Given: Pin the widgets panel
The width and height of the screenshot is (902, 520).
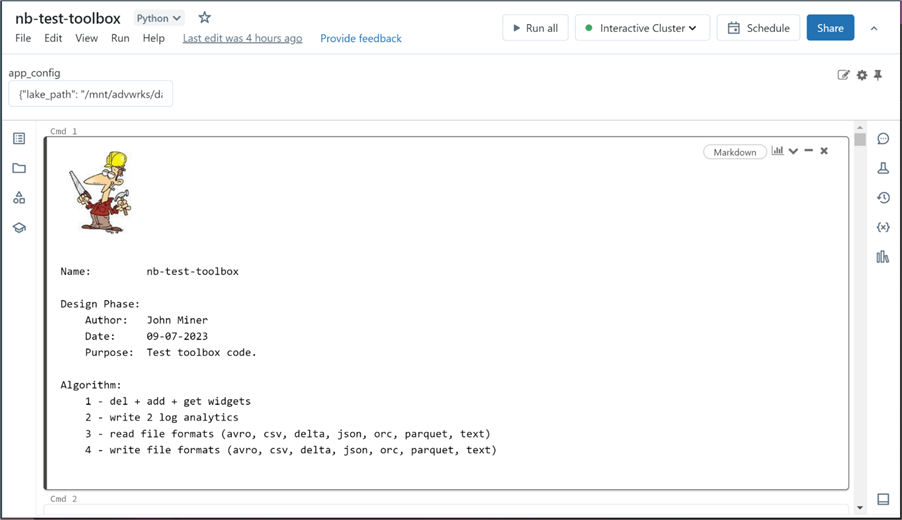Looking at the screenshot, I should tap(878, 75).
